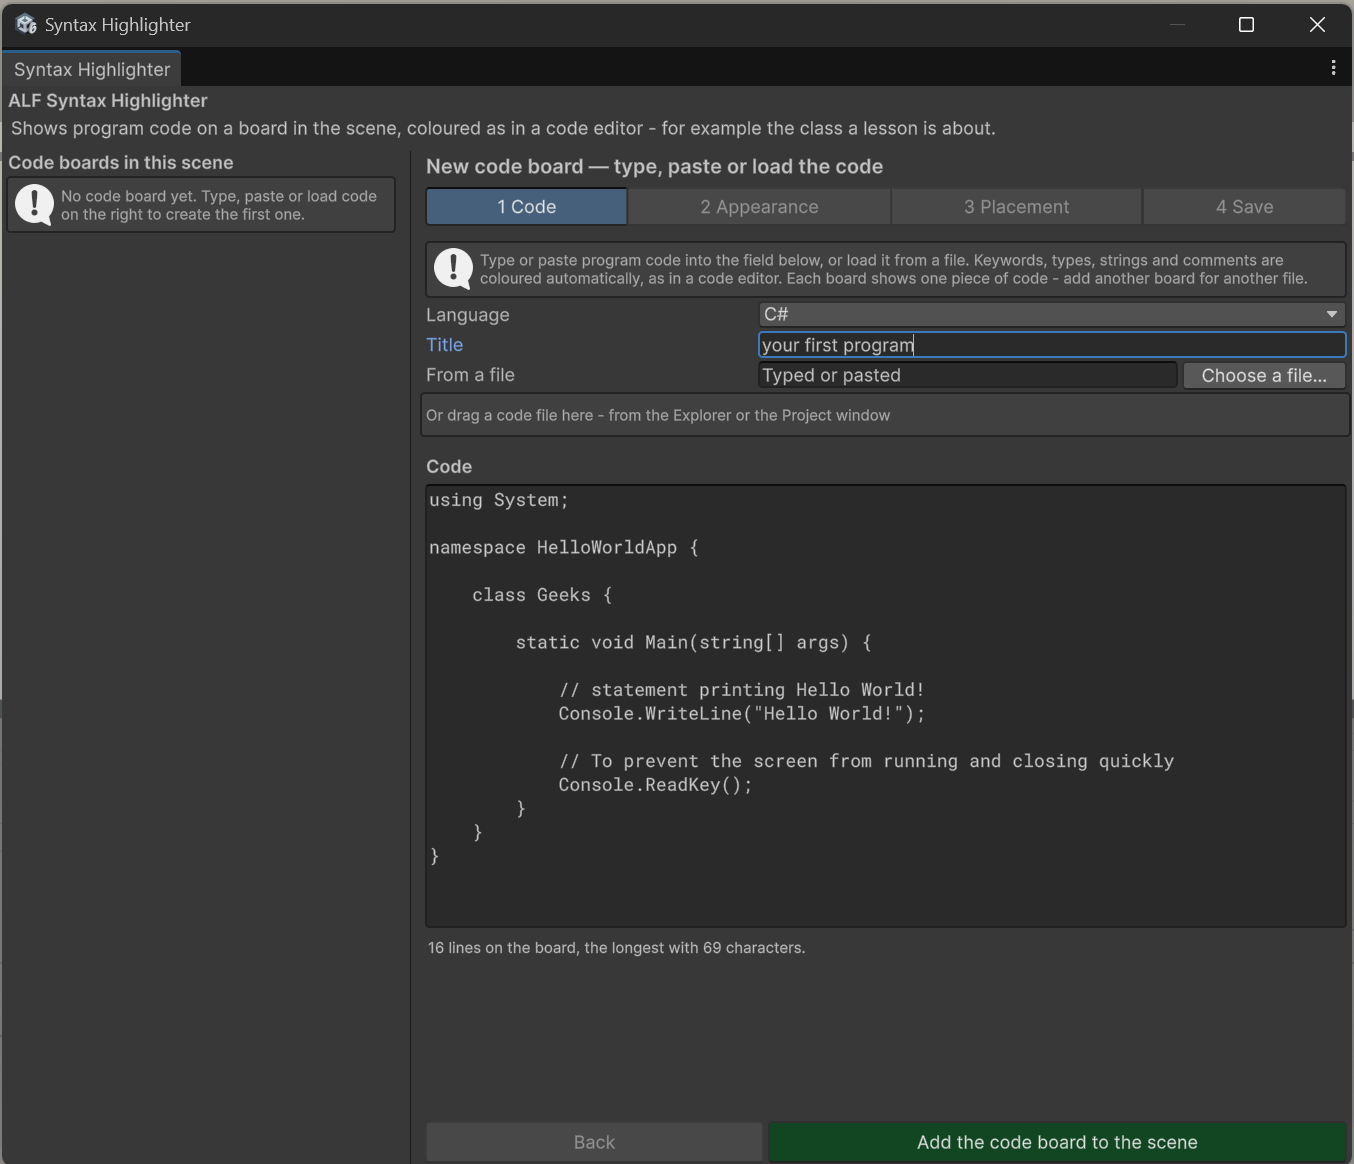Open the 3 Placement step

click(x=1016, y=207)
